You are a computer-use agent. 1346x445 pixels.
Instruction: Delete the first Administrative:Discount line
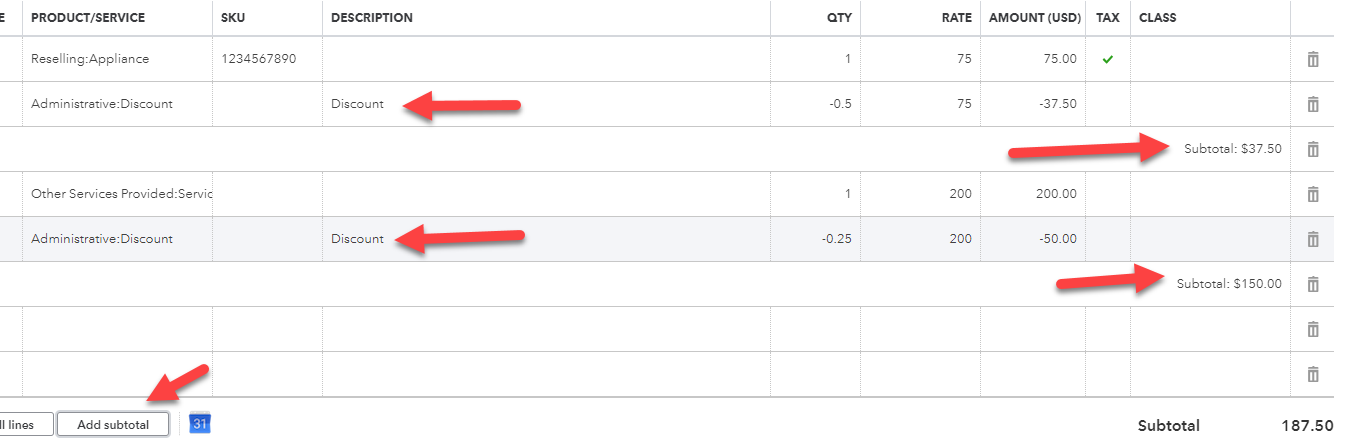coord(1313,104)
